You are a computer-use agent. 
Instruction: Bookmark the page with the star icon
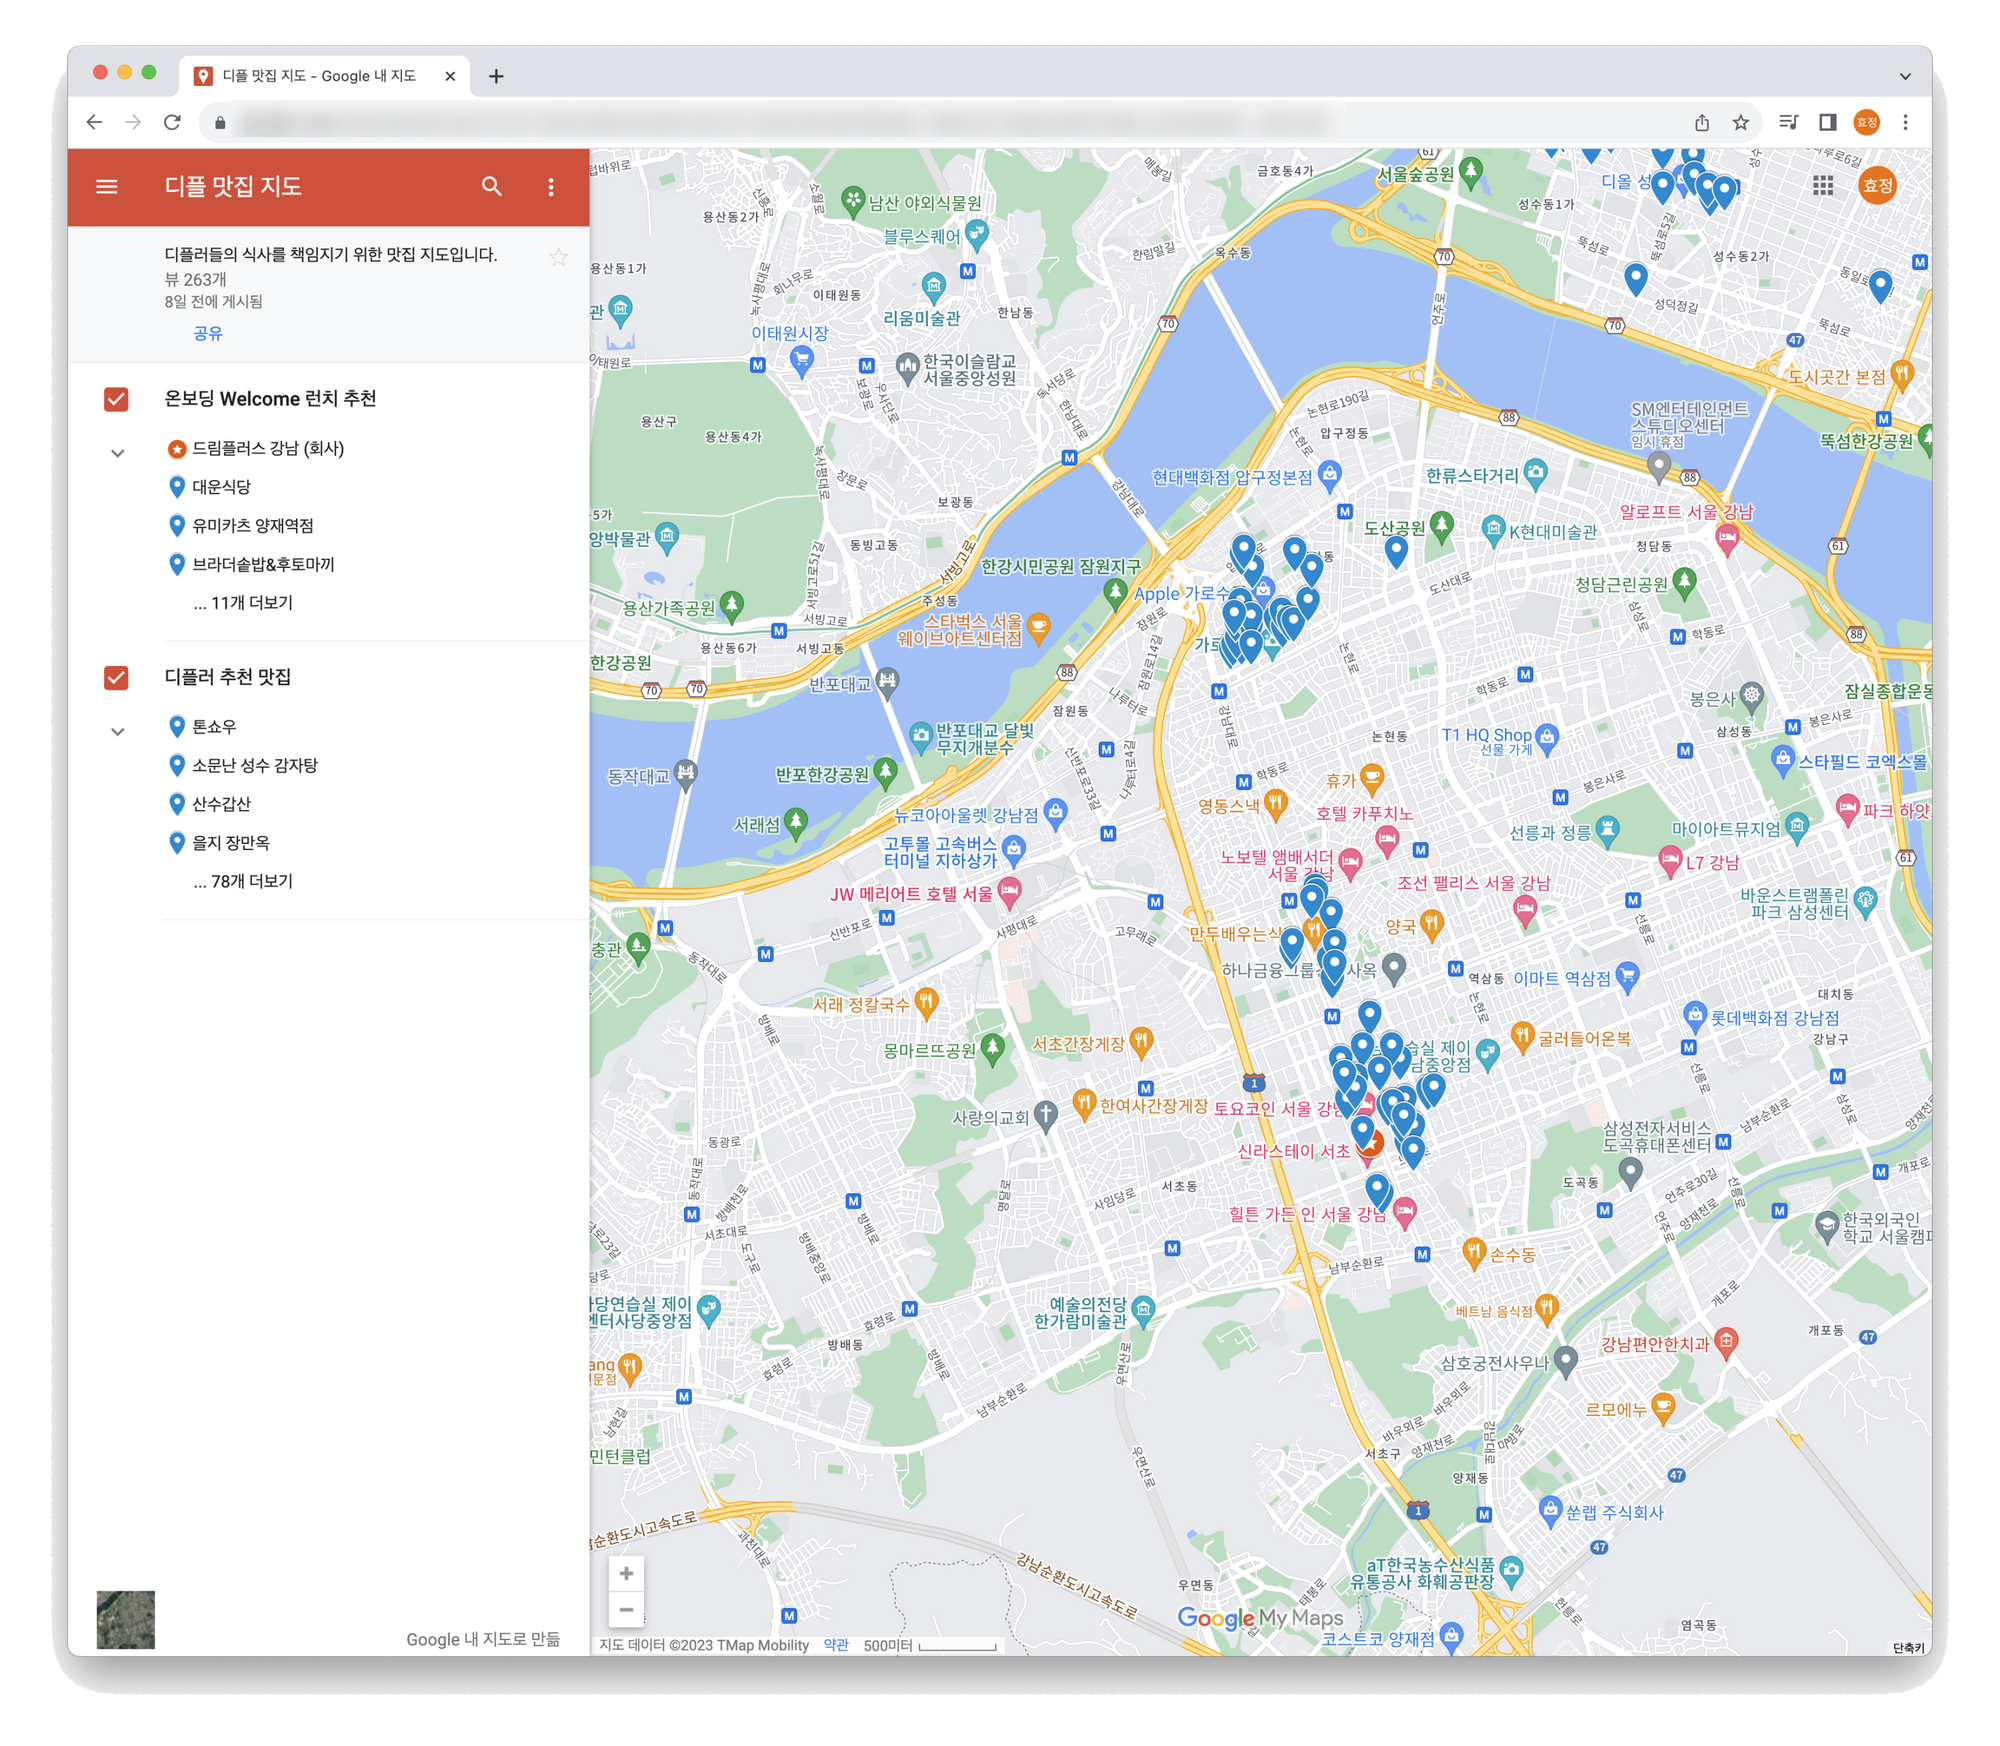click(x=1741, y=122)
